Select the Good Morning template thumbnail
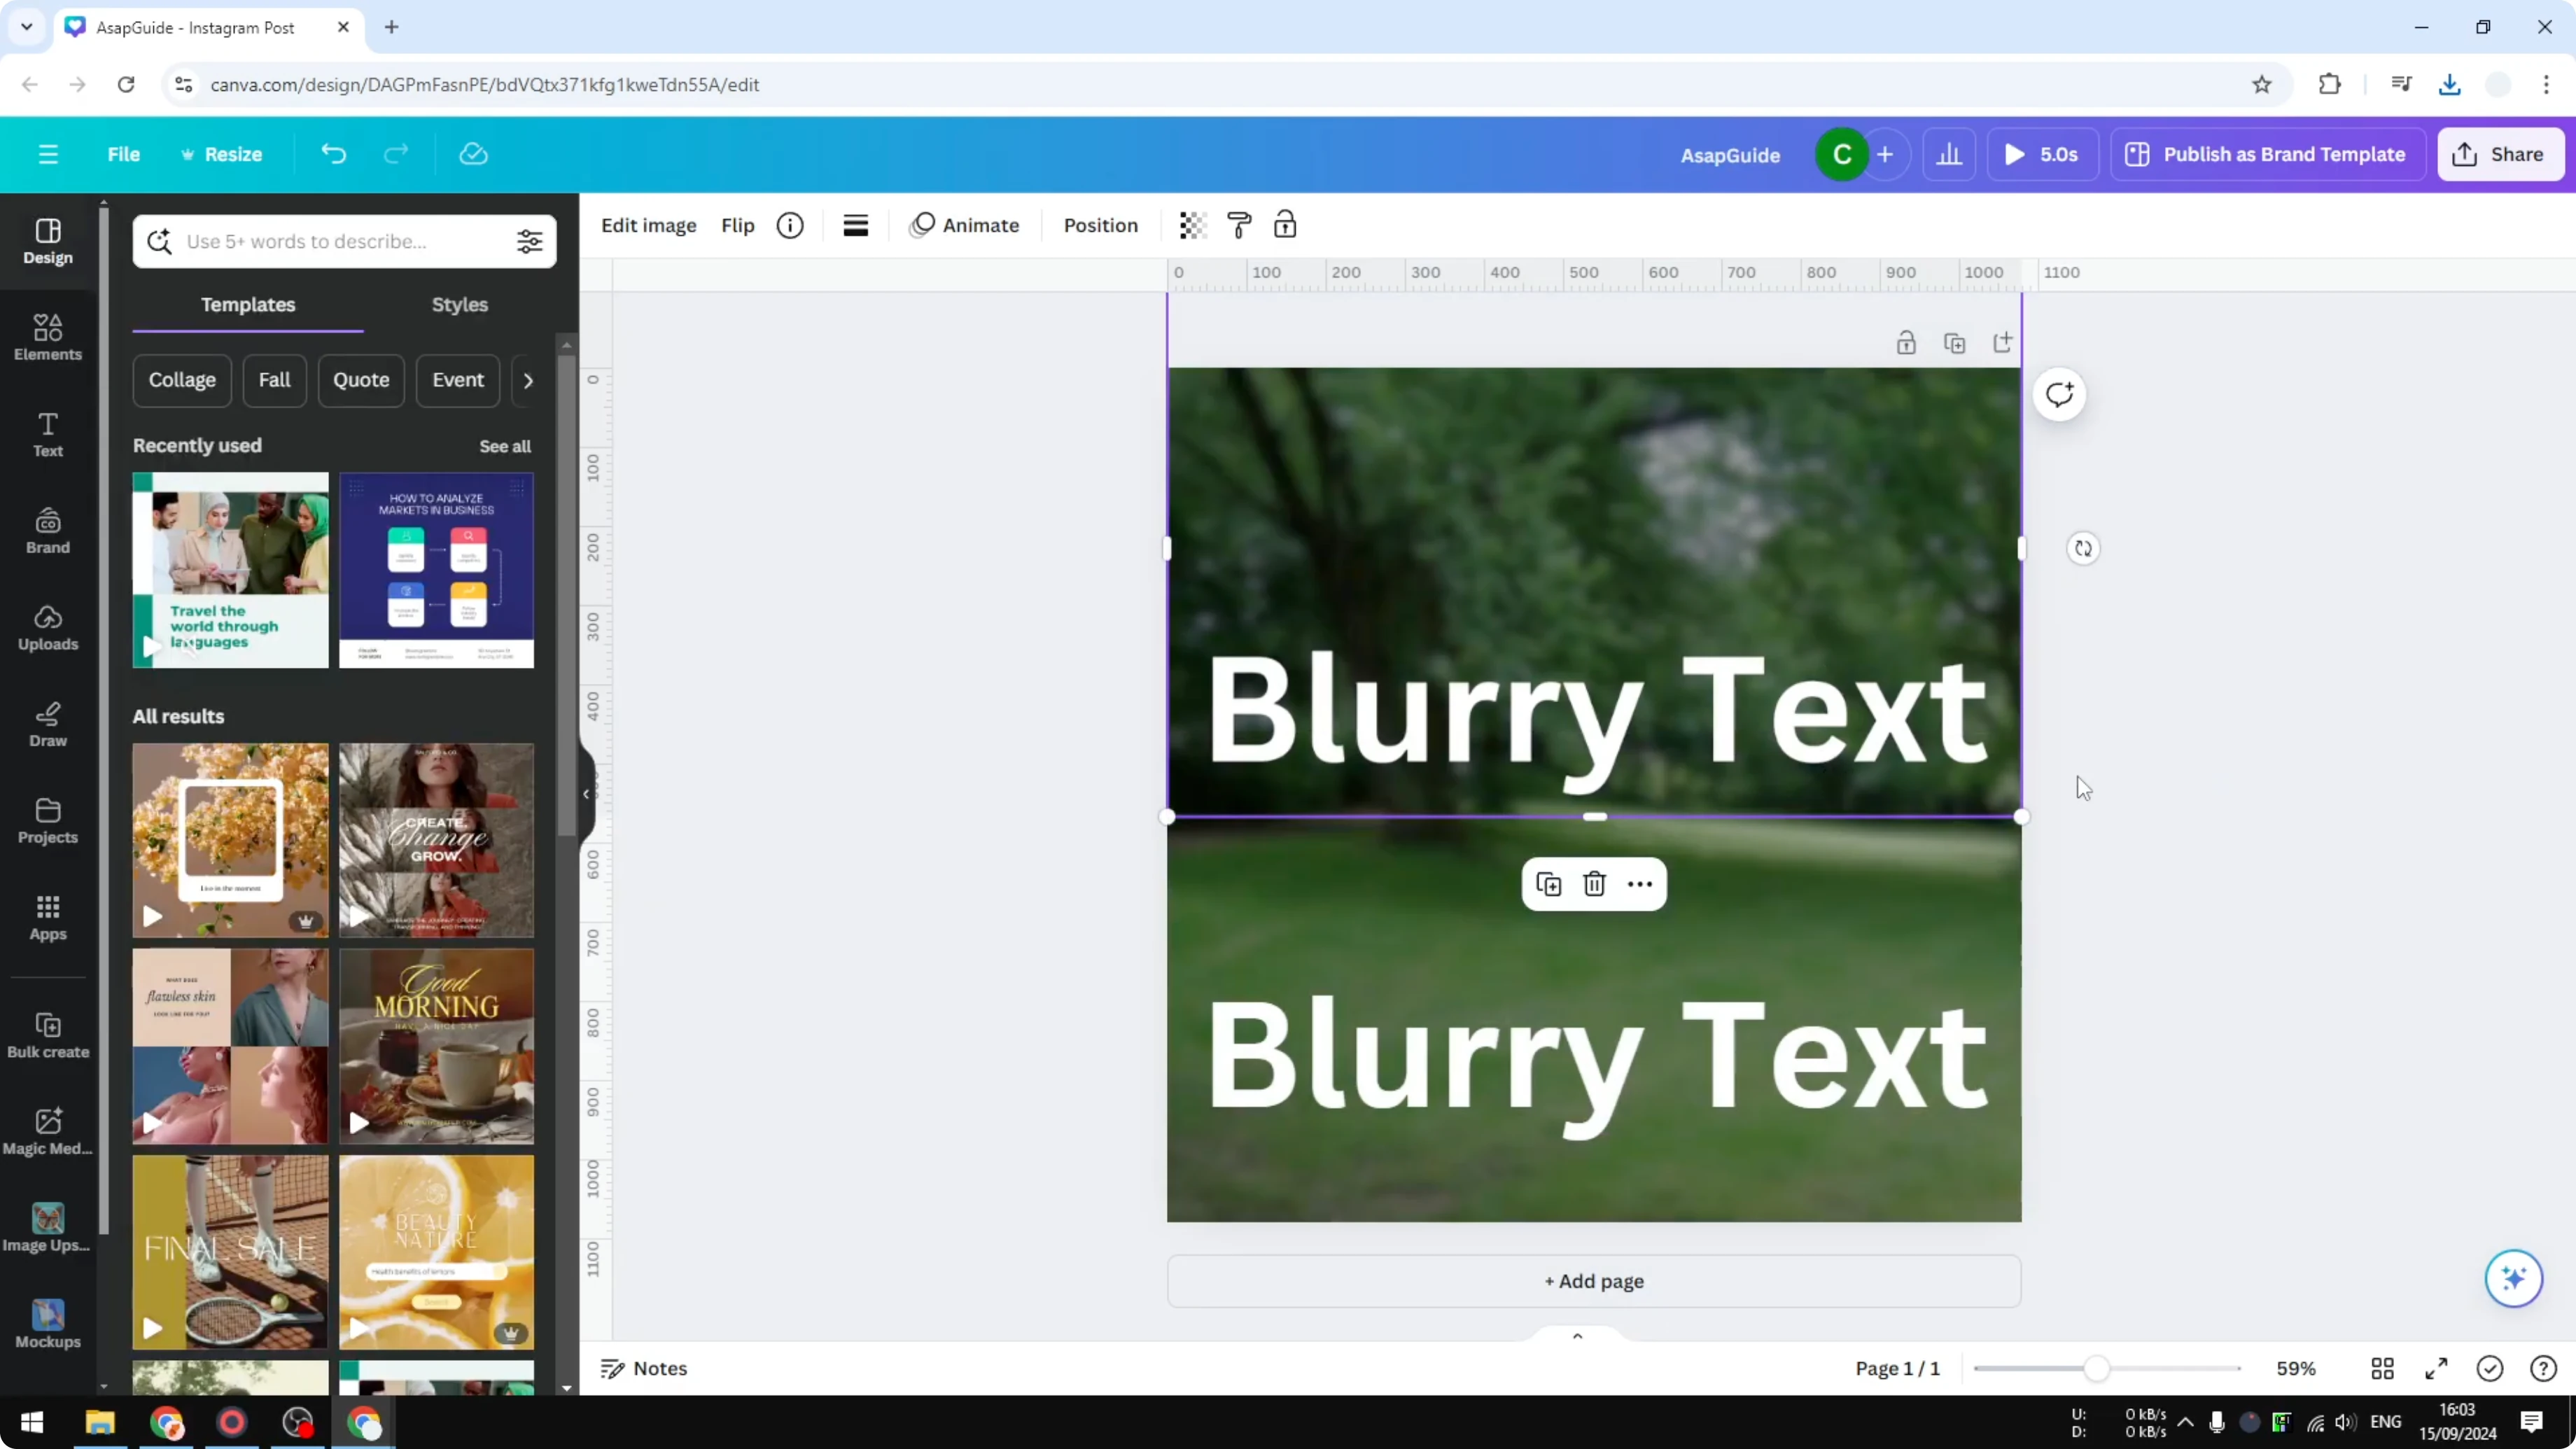Screen dimensions: 2576x1449 [x=436, y=1046]
